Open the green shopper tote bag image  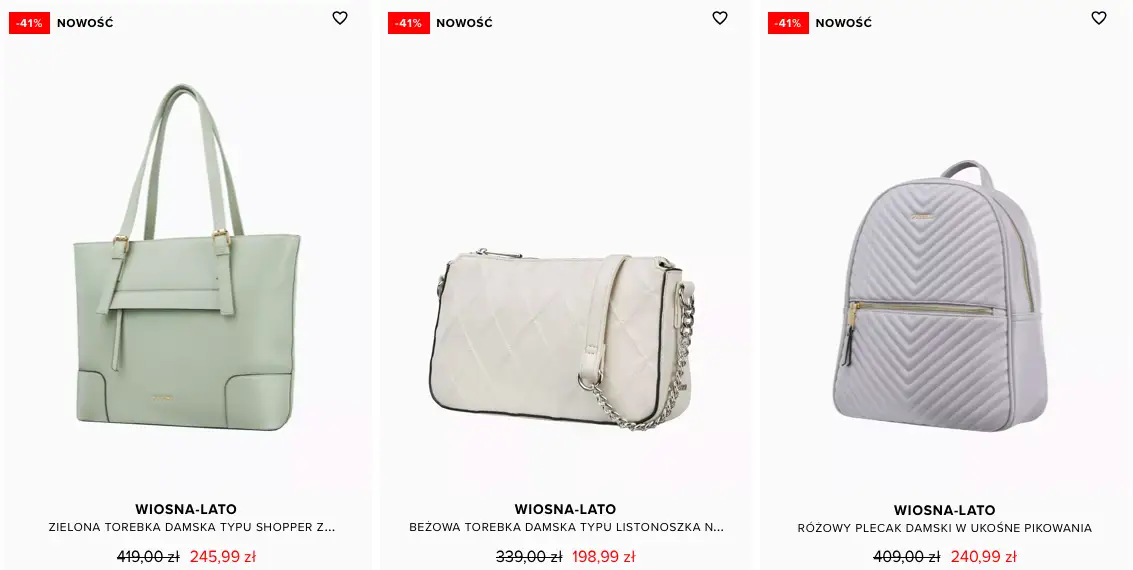187,258
